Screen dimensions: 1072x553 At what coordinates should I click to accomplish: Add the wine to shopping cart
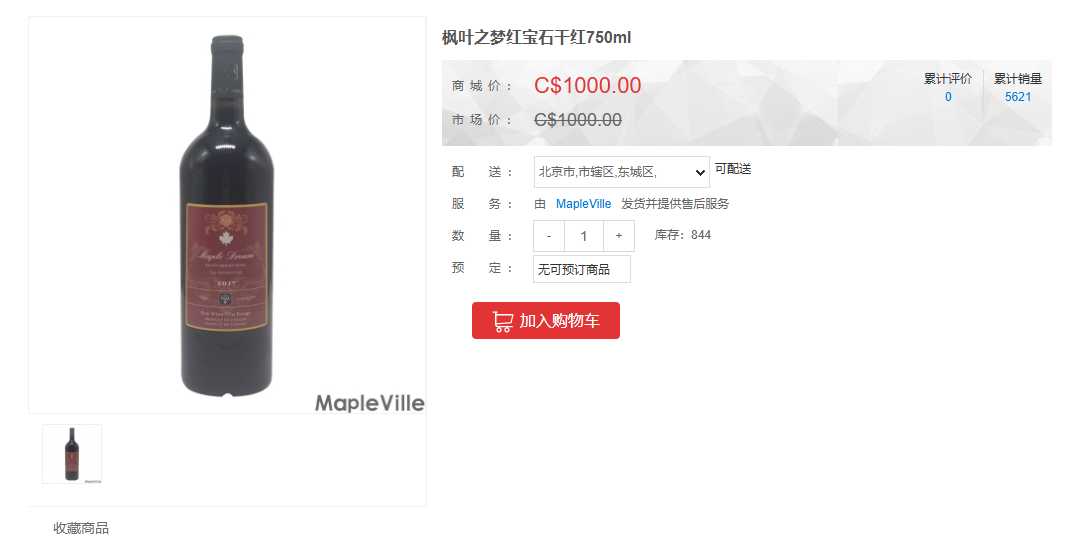tap(546, 321)
